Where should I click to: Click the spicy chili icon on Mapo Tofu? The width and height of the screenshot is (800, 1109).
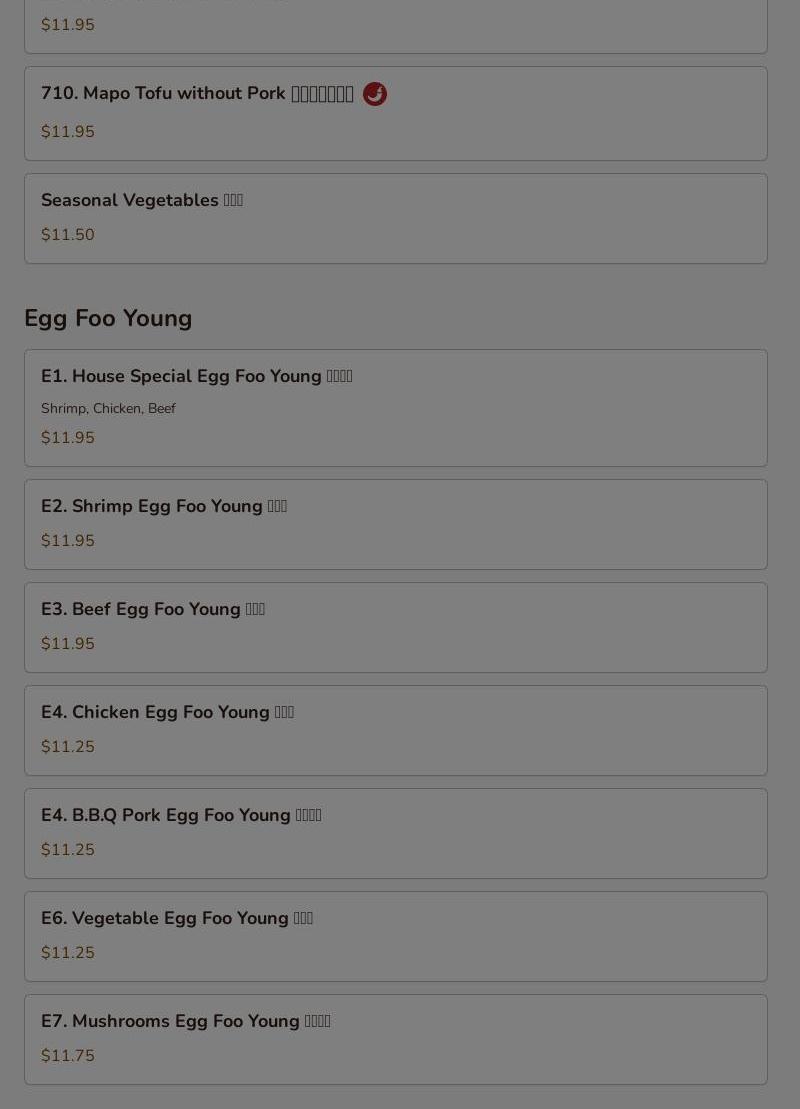pos(375,93)
